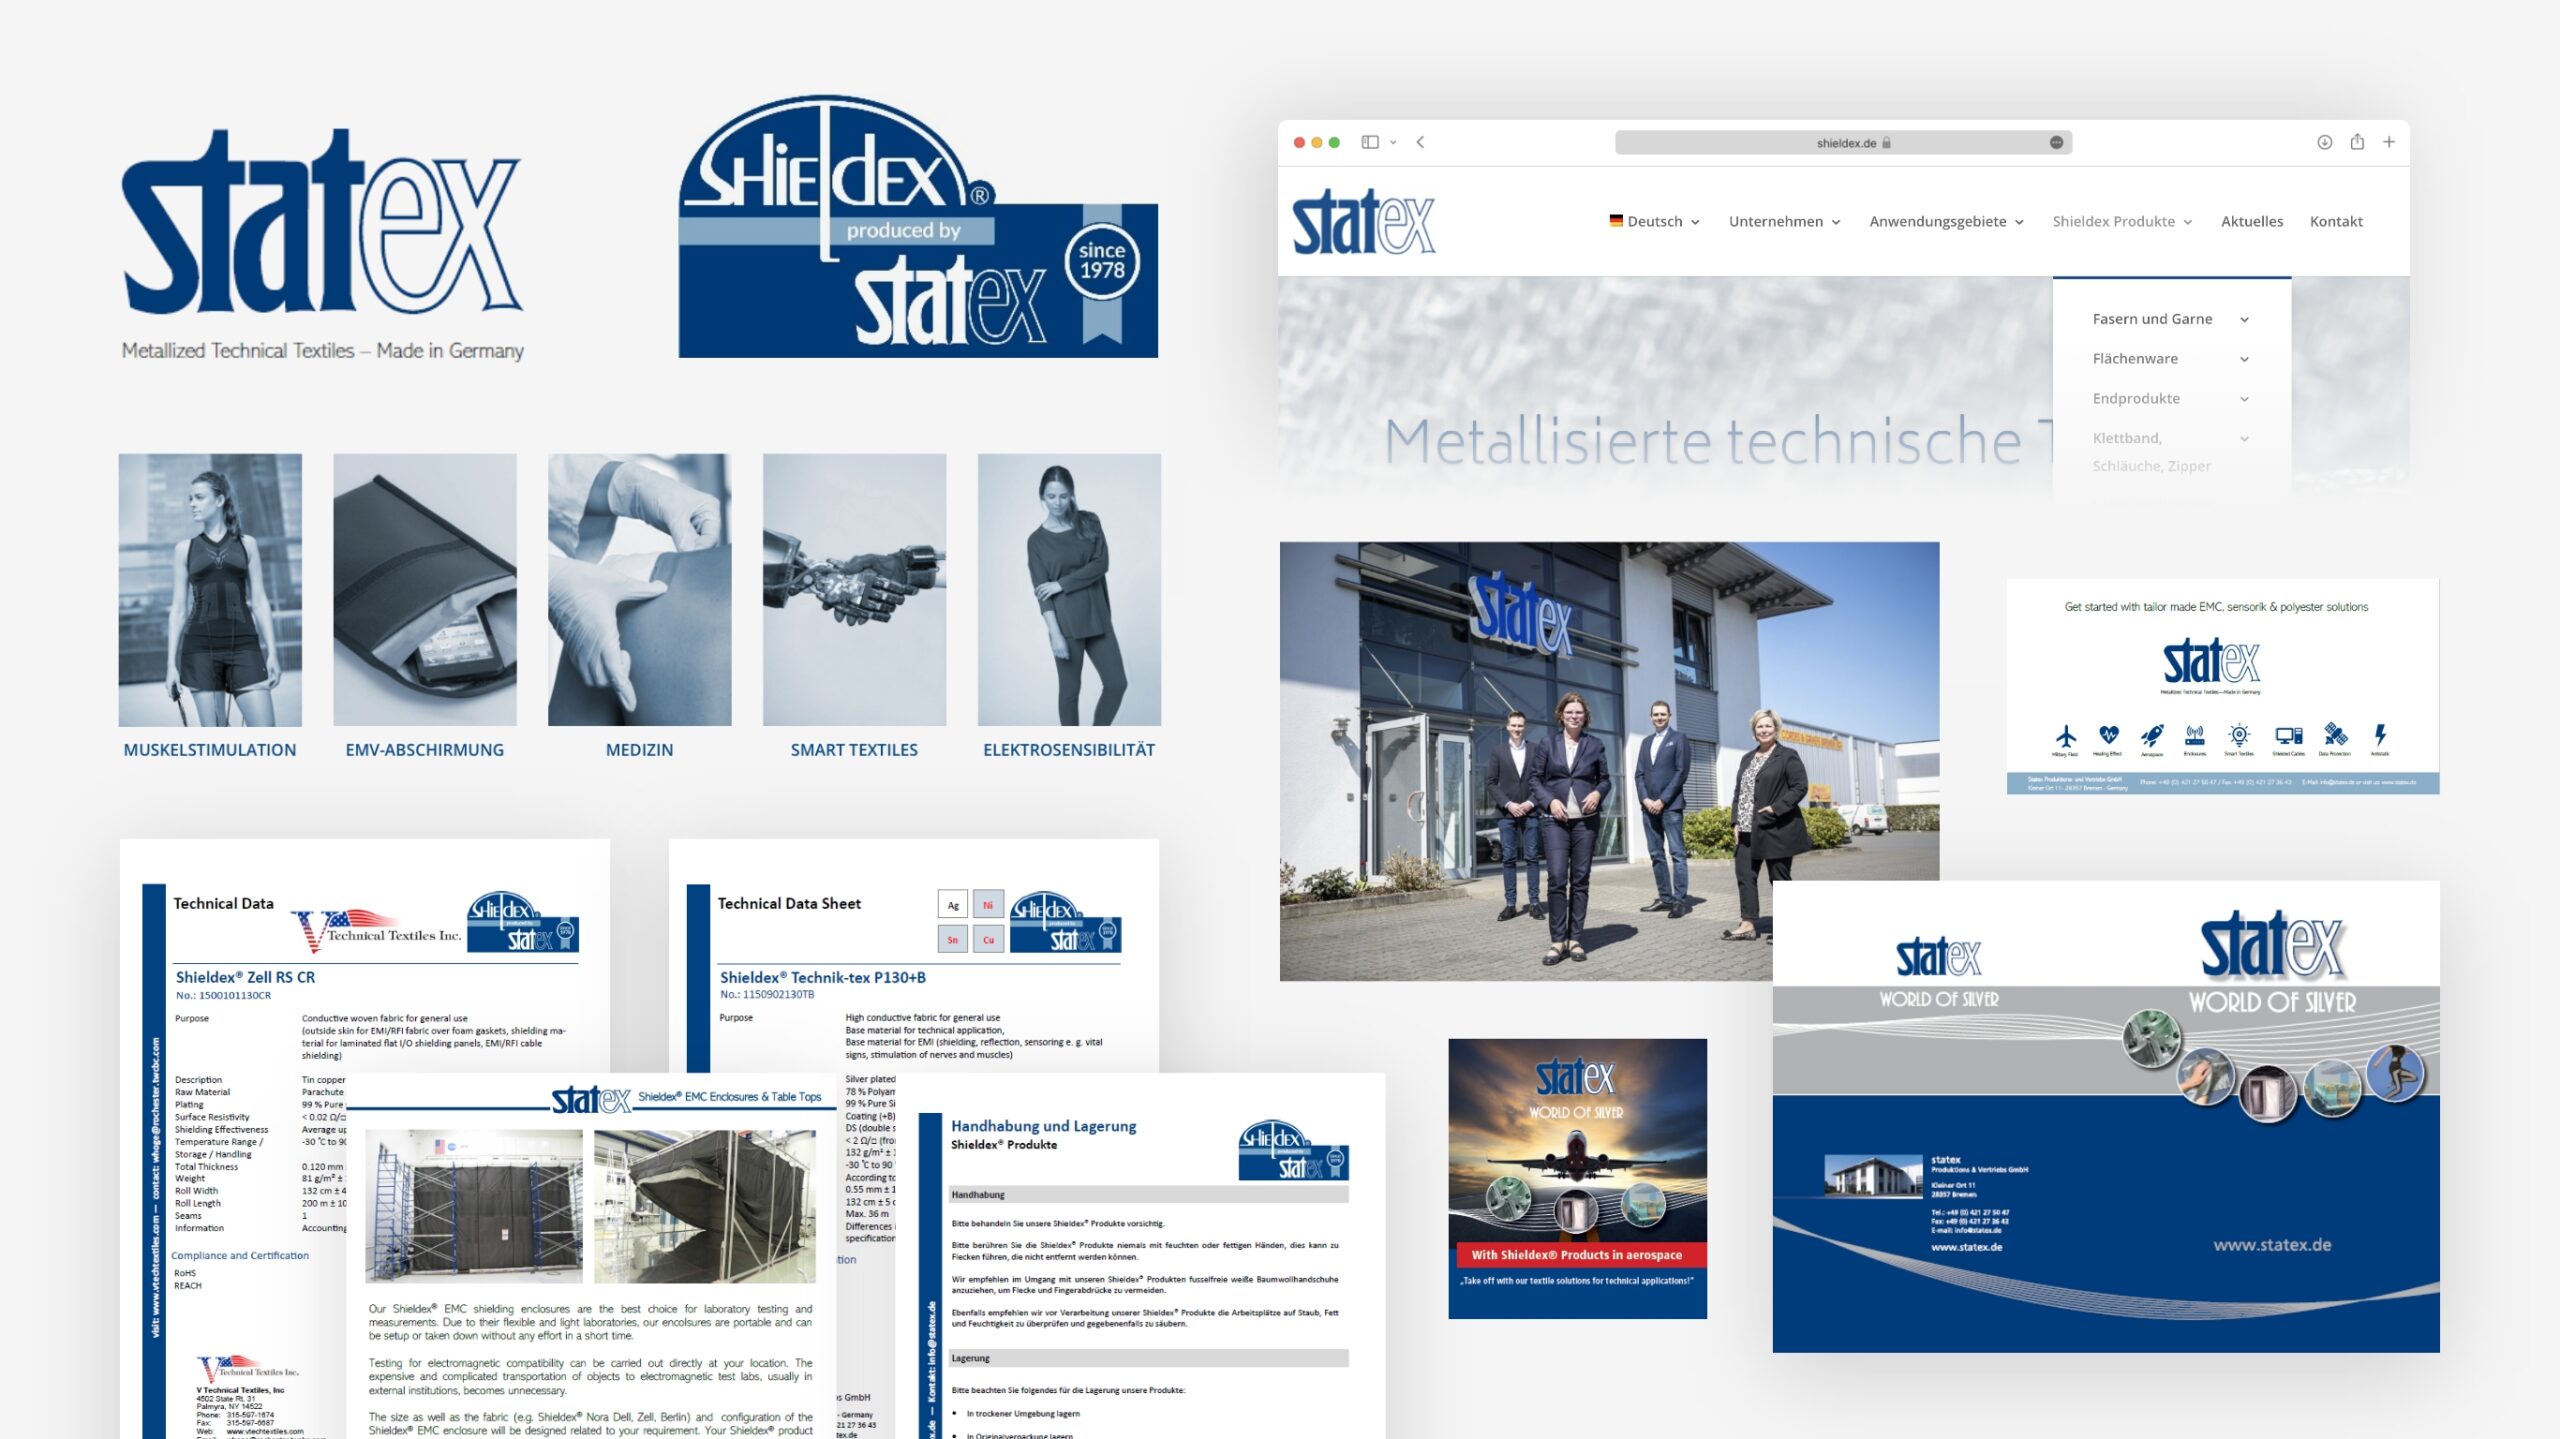Image resolution: width=2560 pixels, height=1439 pixels.
Task: Click the Shielded Cables computer icon
Action: 2288,736
